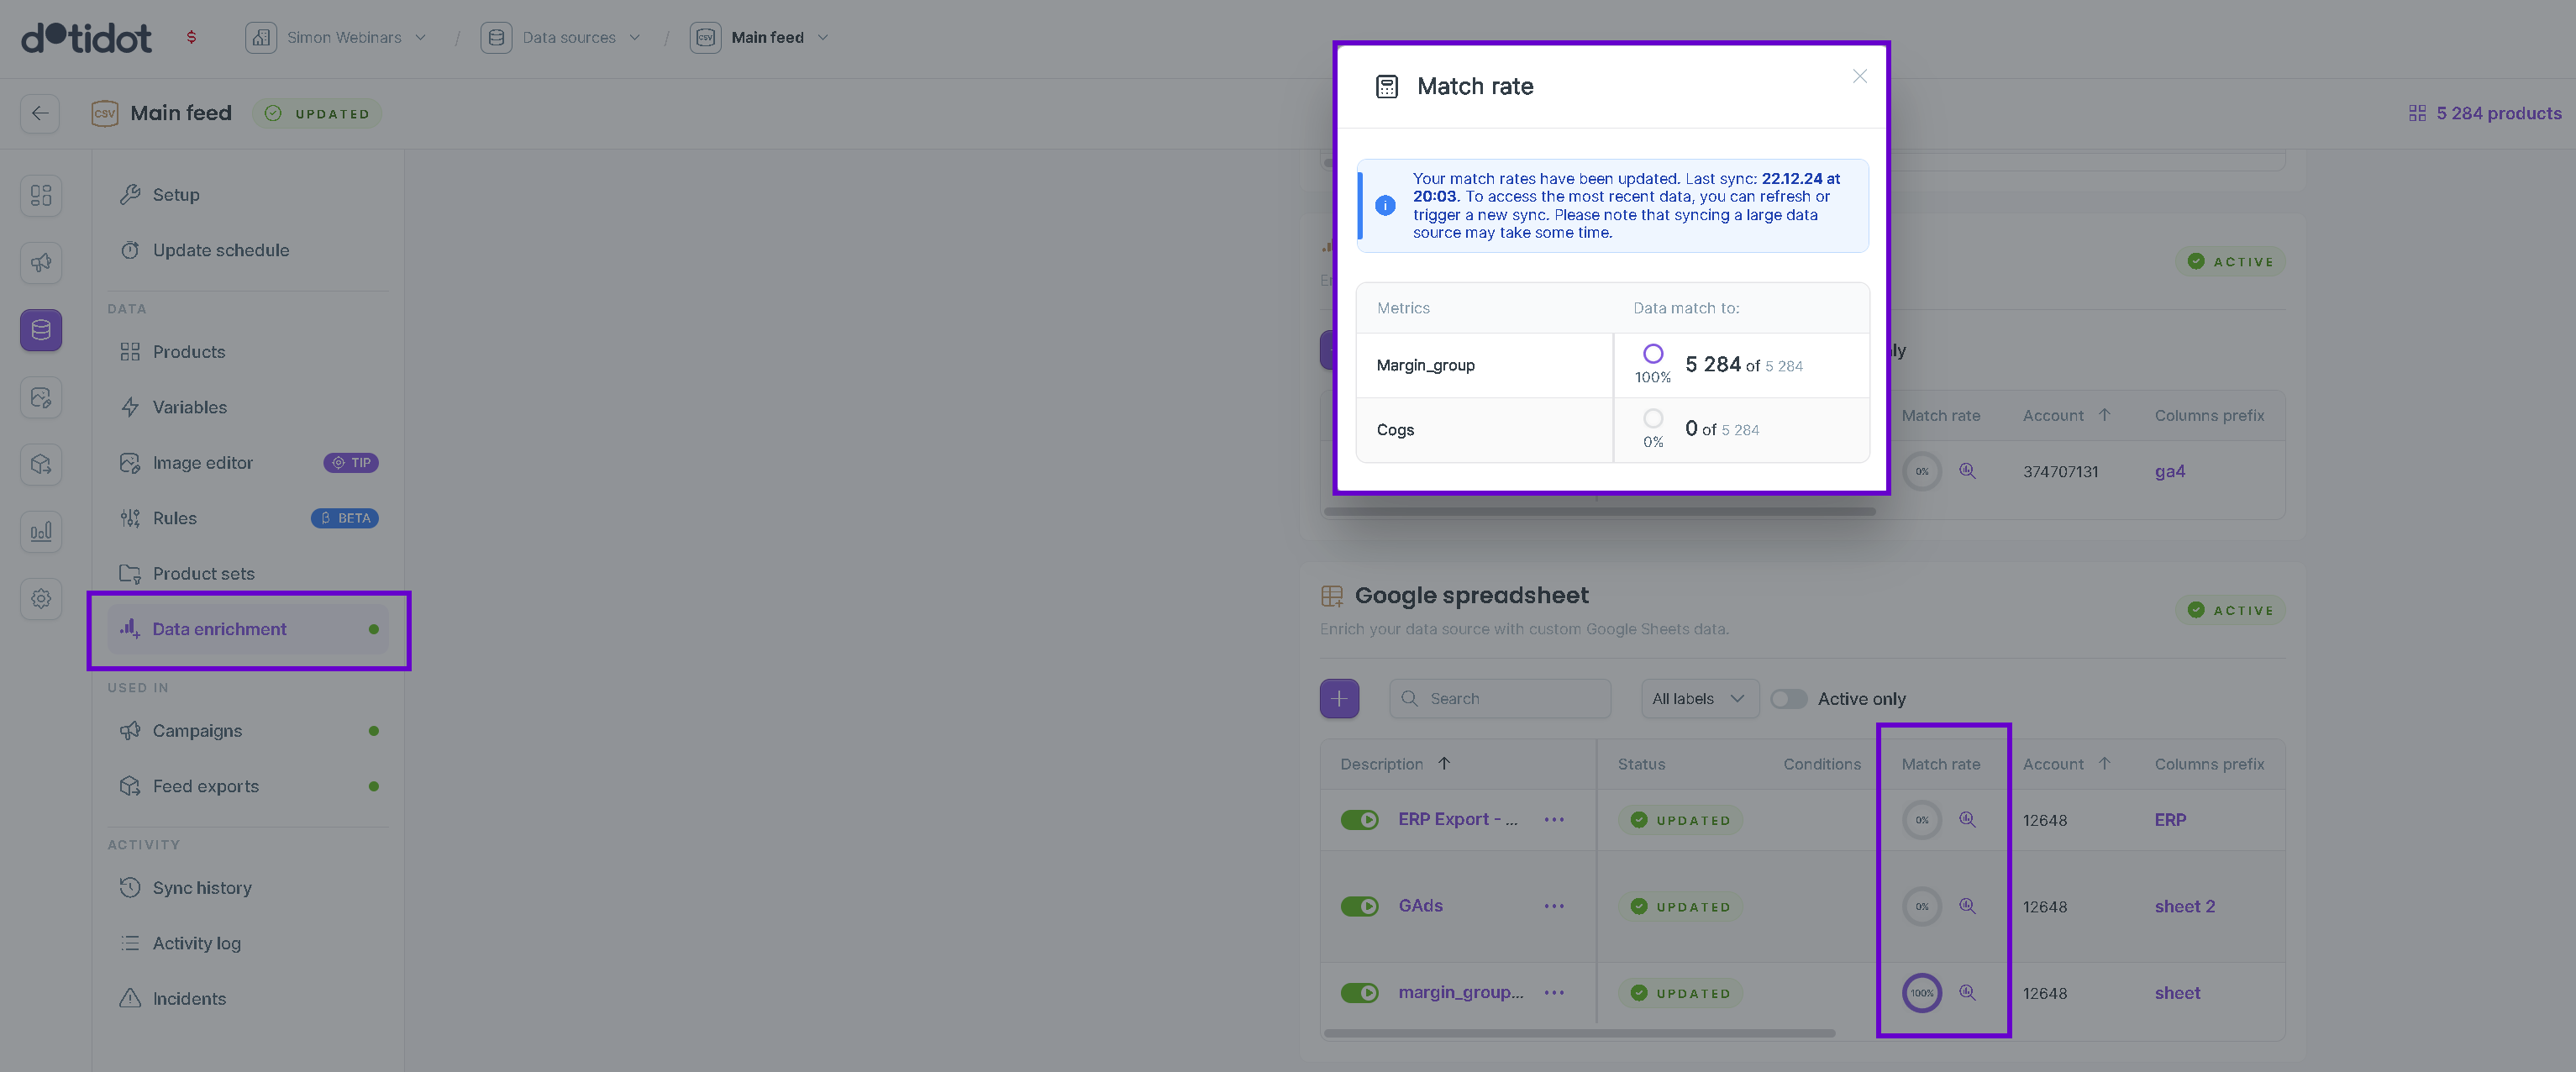Open match rate magnifier for ERP Export row
Viewport: 2576px width, 1072px height.
coord(1967,820)
